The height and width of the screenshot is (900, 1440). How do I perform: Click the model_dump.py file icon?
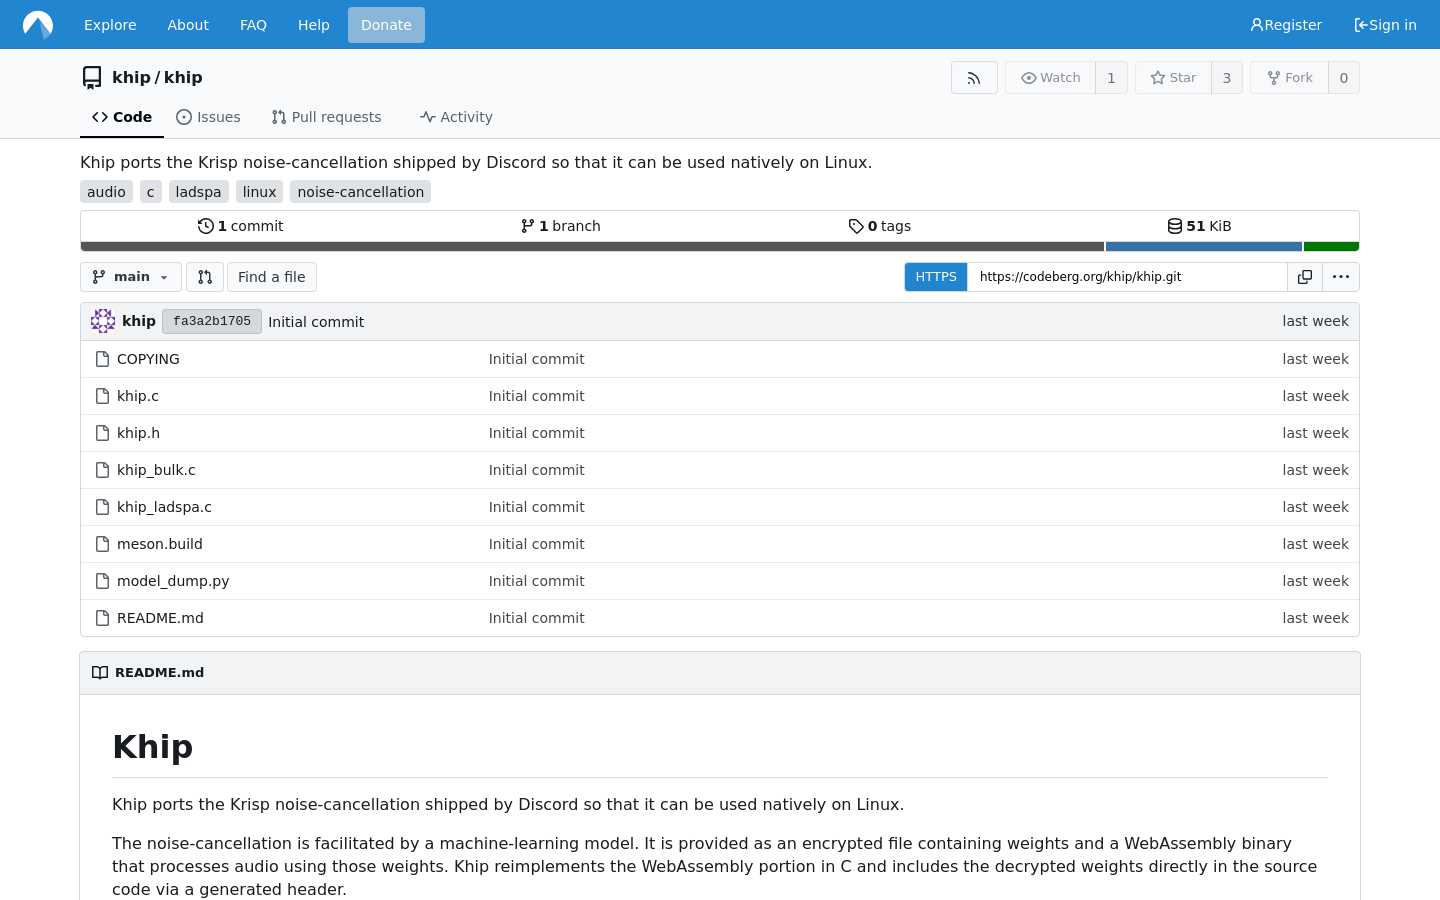pos(102,581)
